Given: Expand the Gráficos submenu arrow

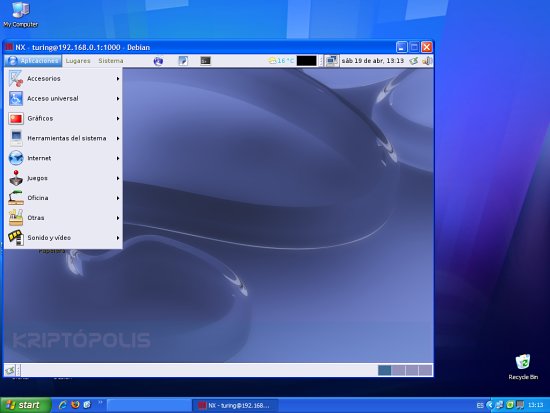Looking at the screenshot, I should click(x=118, y=119).
